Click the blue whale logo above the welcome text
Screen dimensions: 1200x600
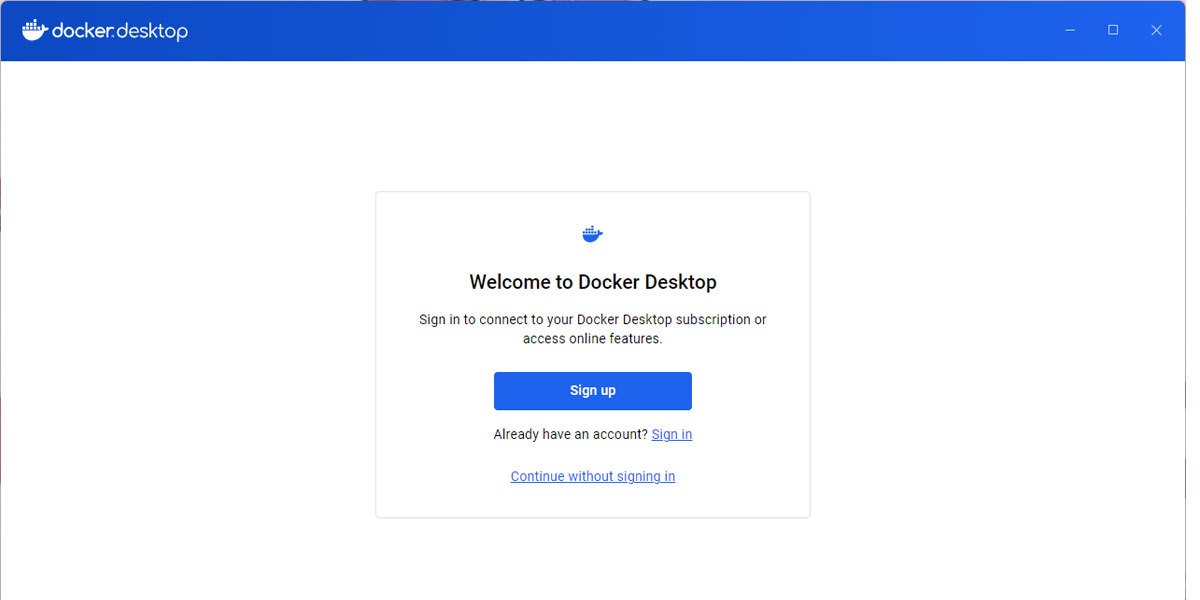coord(592,233)
